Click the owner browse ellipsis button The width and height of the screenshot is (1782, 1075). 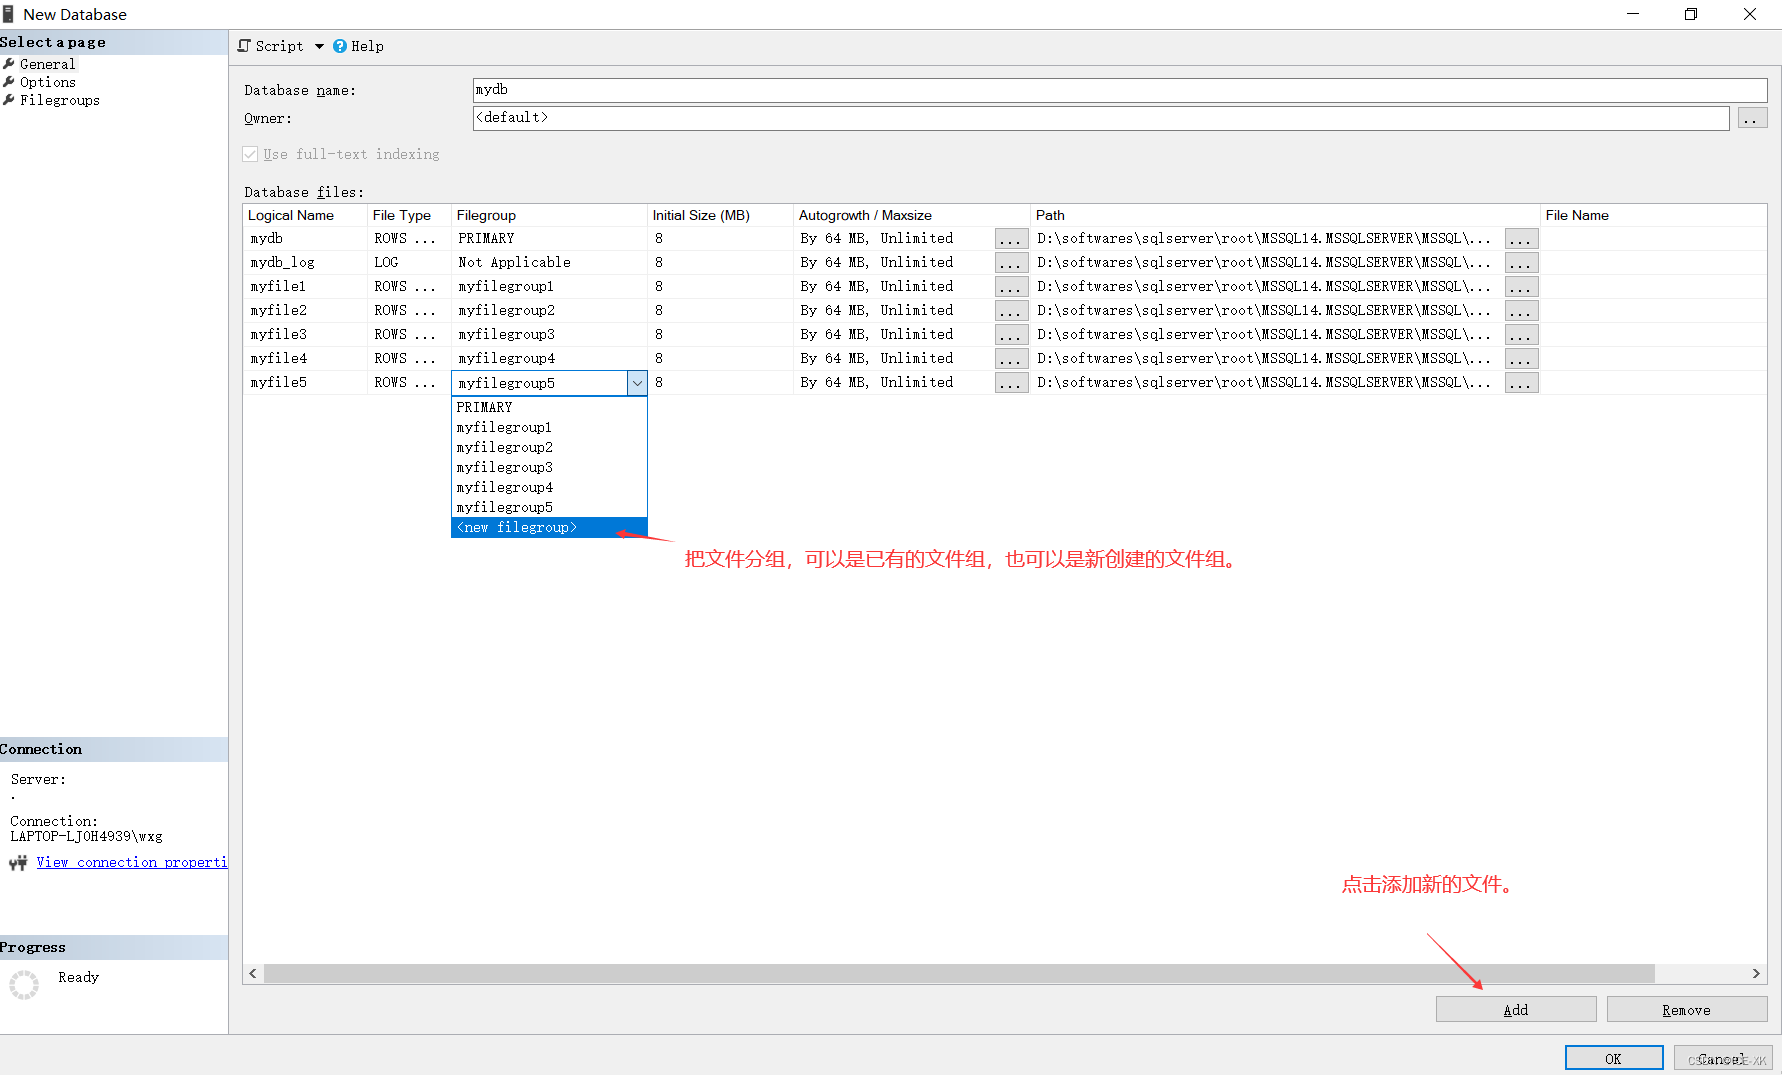(1752, 118)
